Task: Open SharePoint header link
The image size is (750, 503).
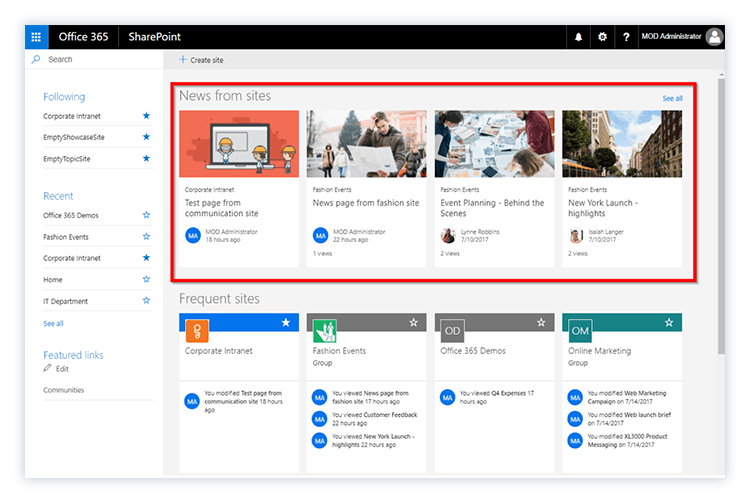Action: pos(154,37)
